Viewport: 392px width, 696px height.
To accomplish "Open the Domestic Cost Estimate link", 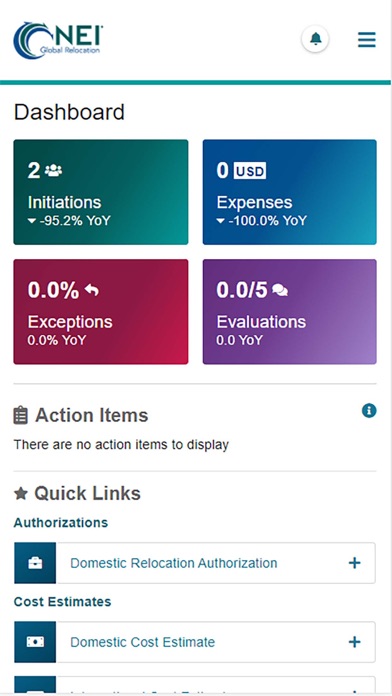I will [x=143, y=642].
